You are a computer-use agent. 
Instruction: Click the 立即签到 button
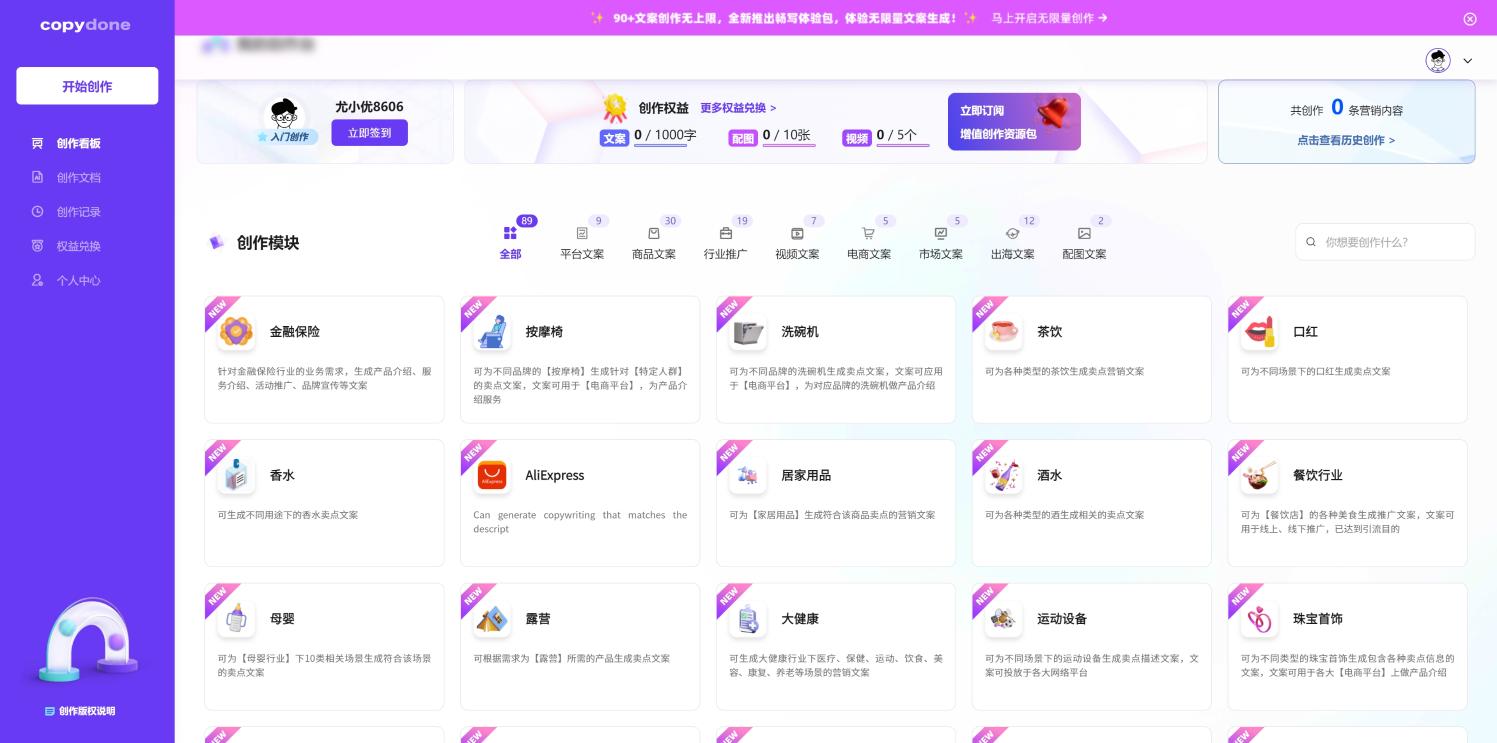pyautogui.click(x=370, y=132)
